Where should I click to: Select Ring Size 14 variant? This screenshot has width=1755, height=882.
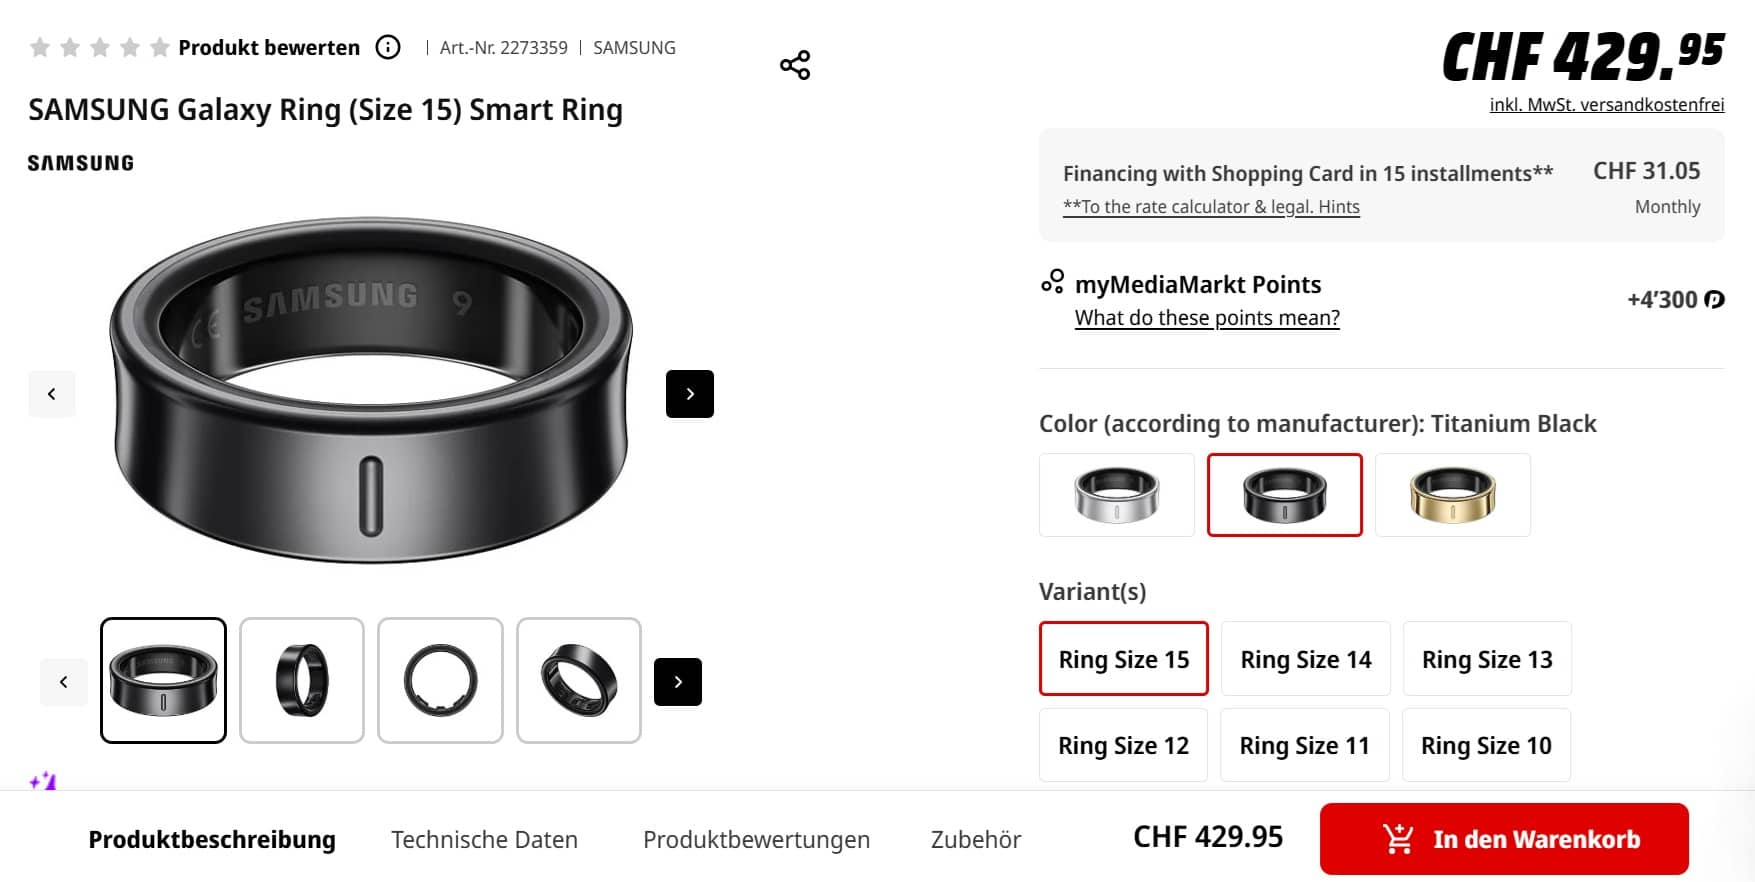coord(1305,659)
